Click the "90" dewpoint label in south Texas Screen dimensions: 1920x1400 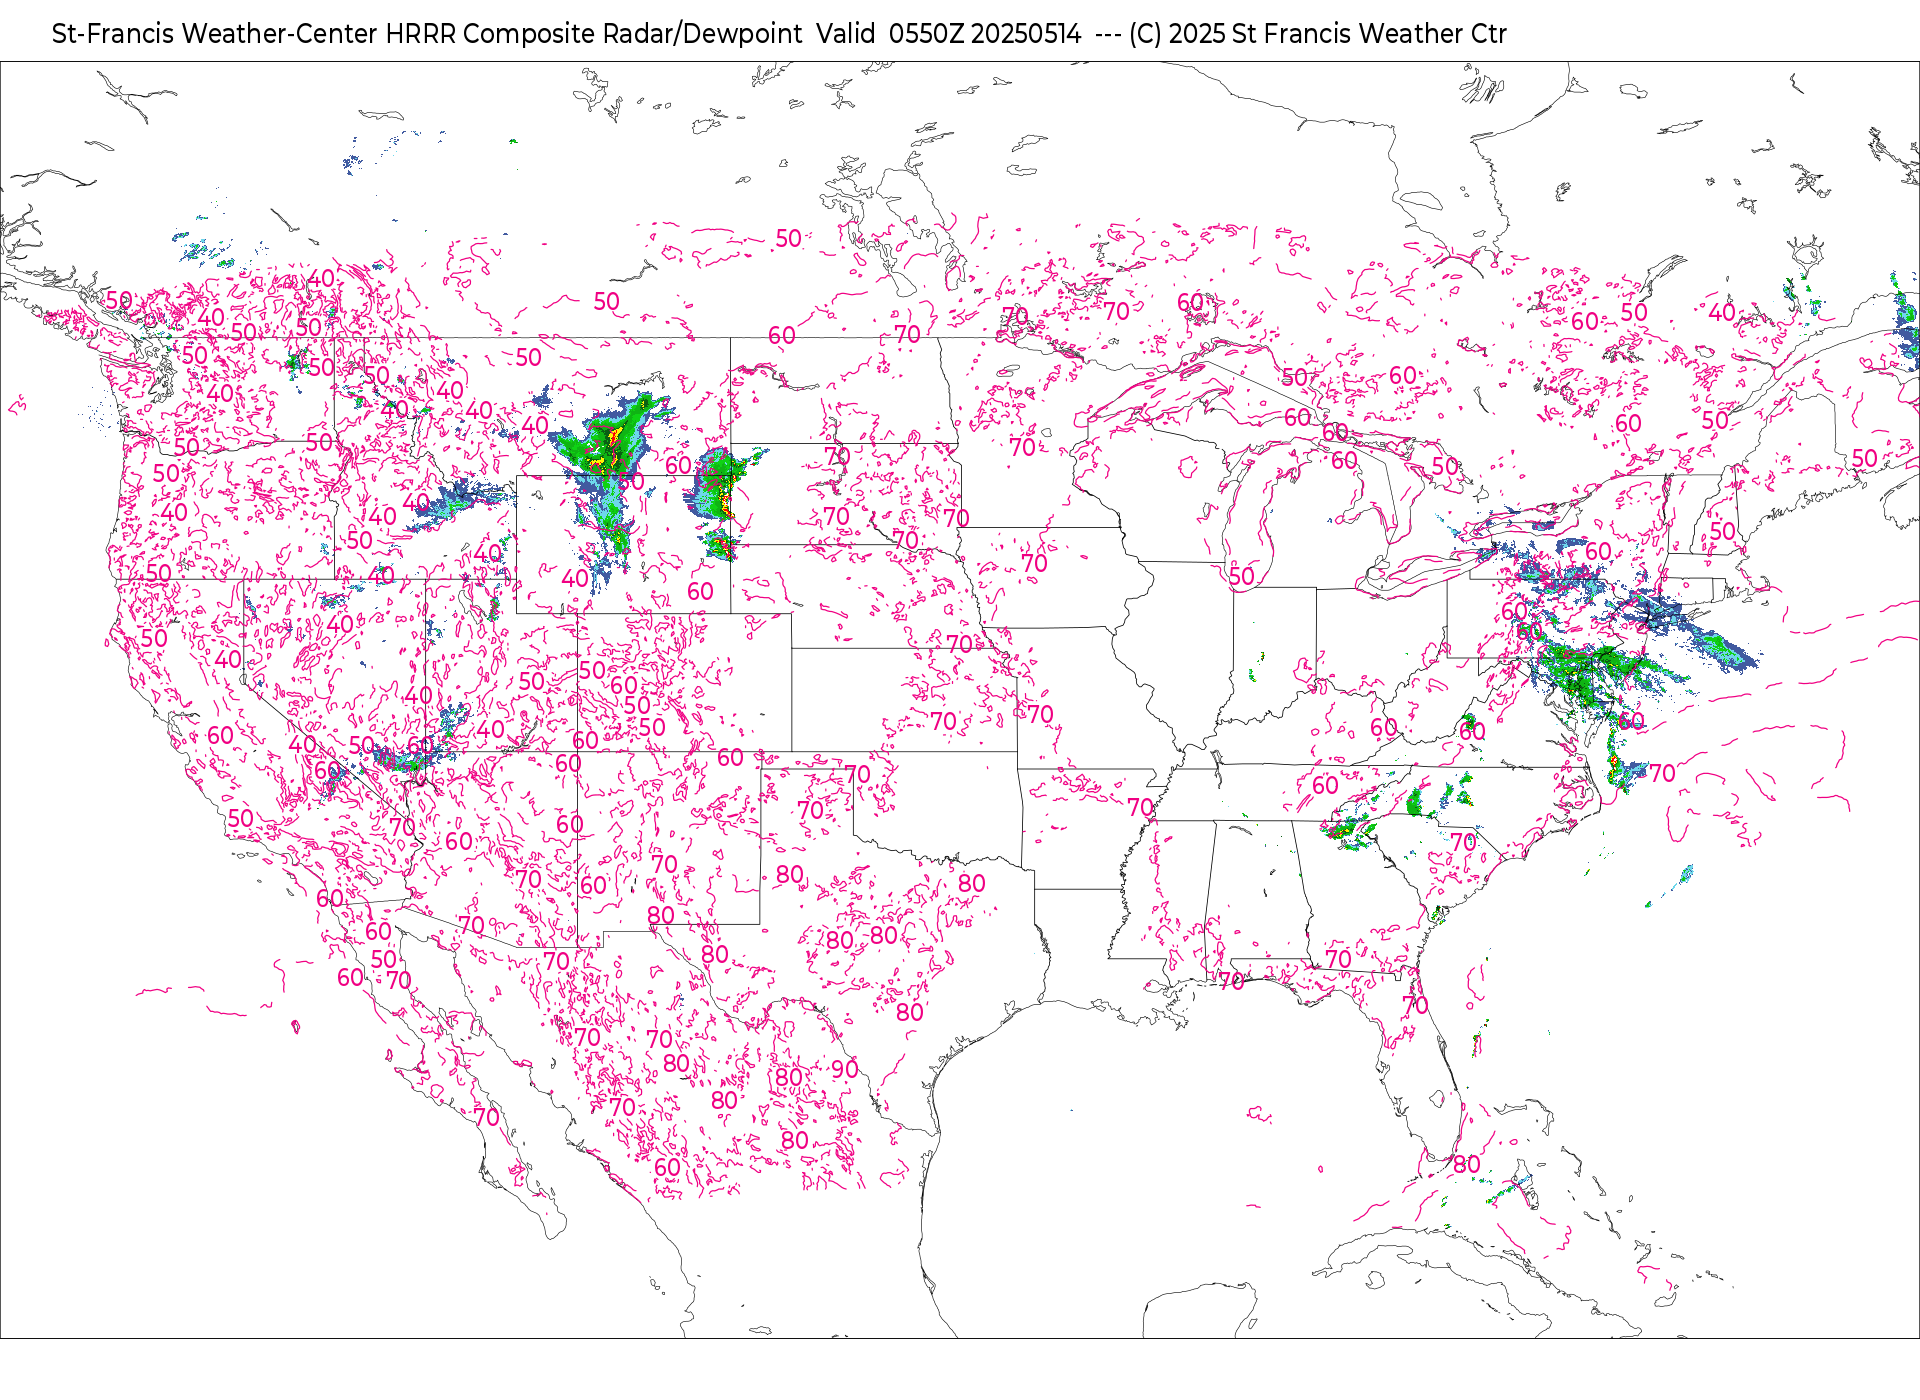(x=845, y=1069)
